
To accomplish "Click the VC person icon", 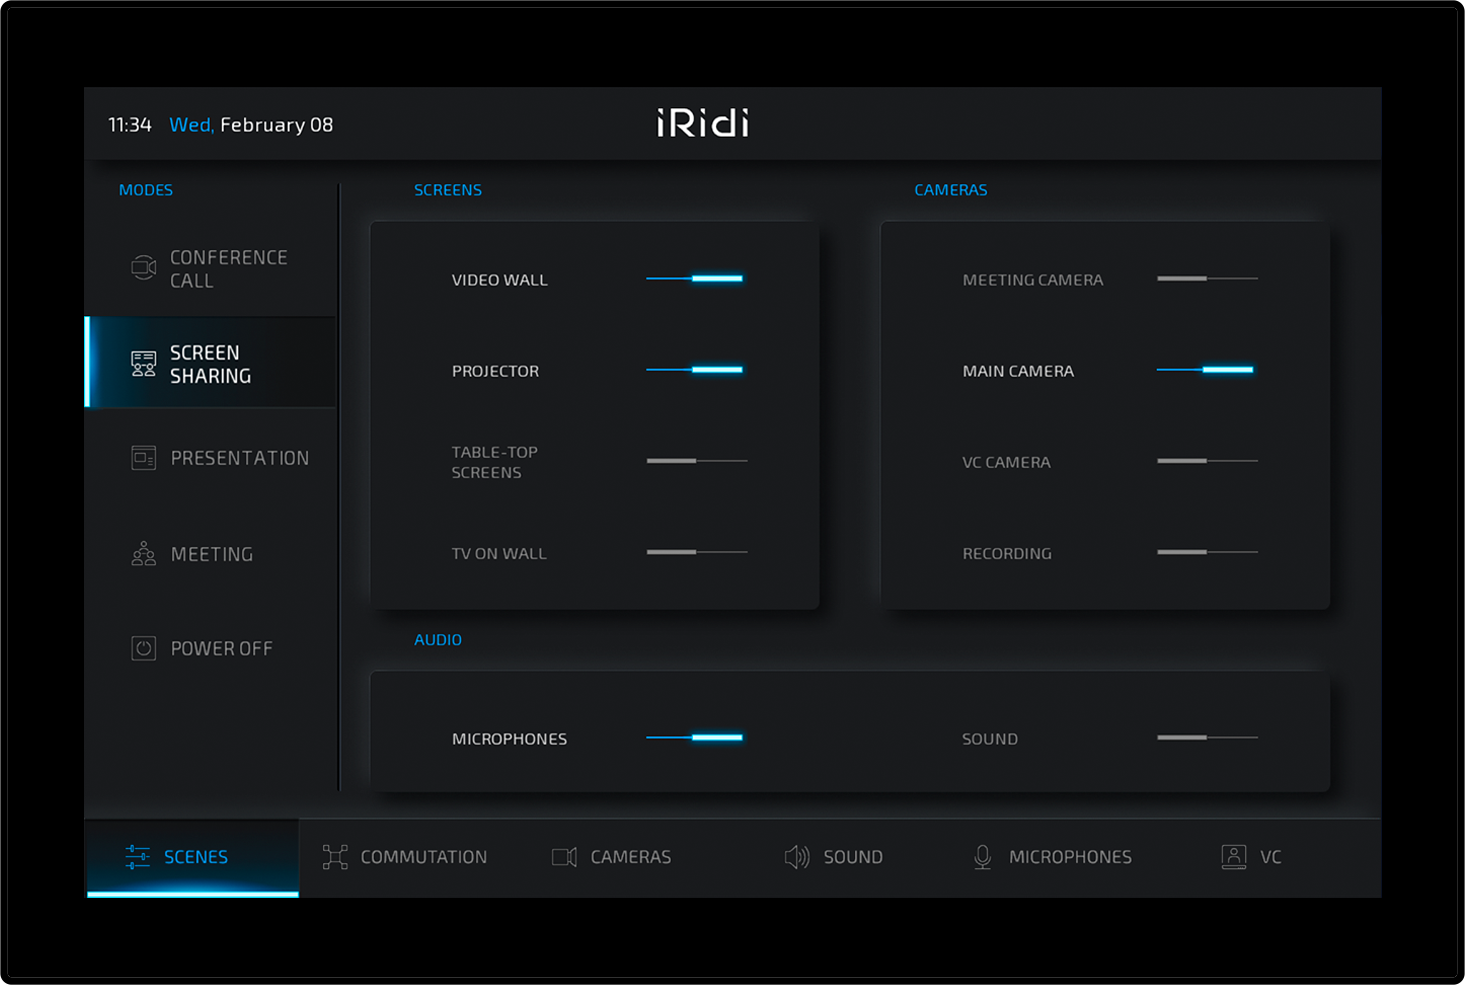I will click(1233, 857).
